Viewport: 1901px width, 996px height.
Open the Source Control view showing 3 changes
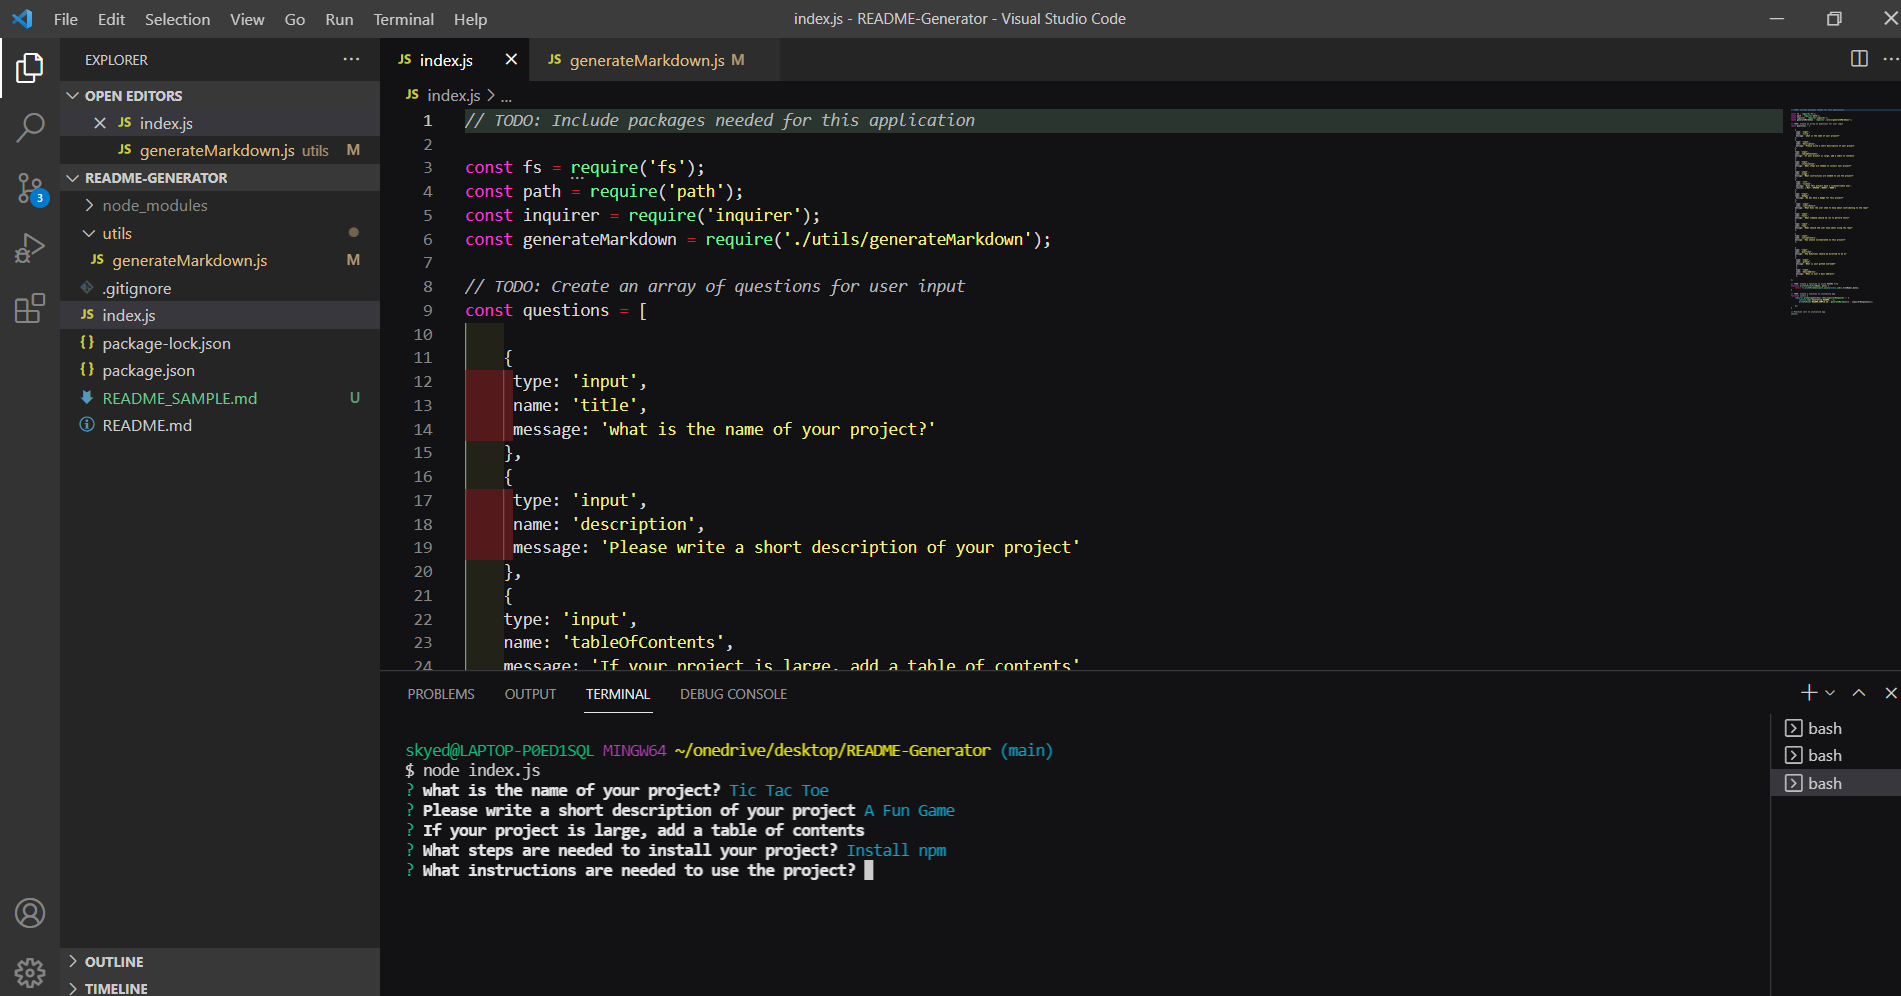[x=30, y=190]
